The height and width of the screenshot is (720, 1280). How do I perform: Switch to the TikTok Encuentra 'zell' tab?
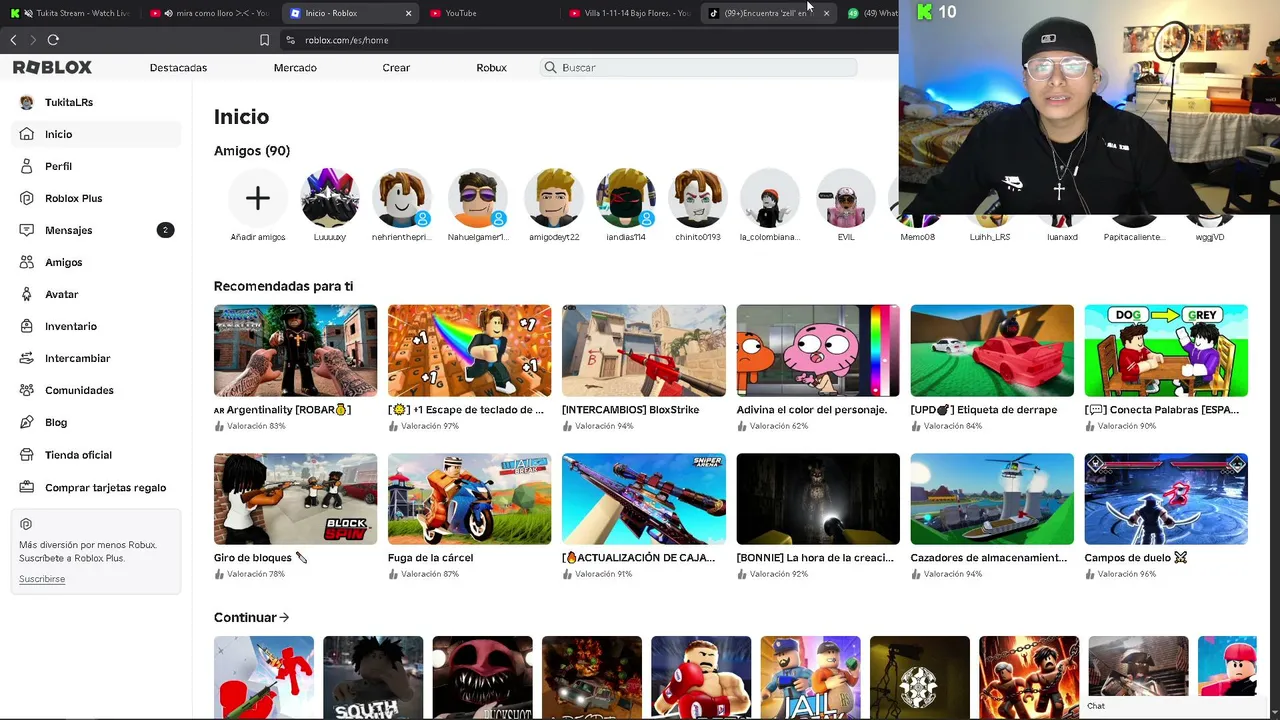click(x=768, y=13)
